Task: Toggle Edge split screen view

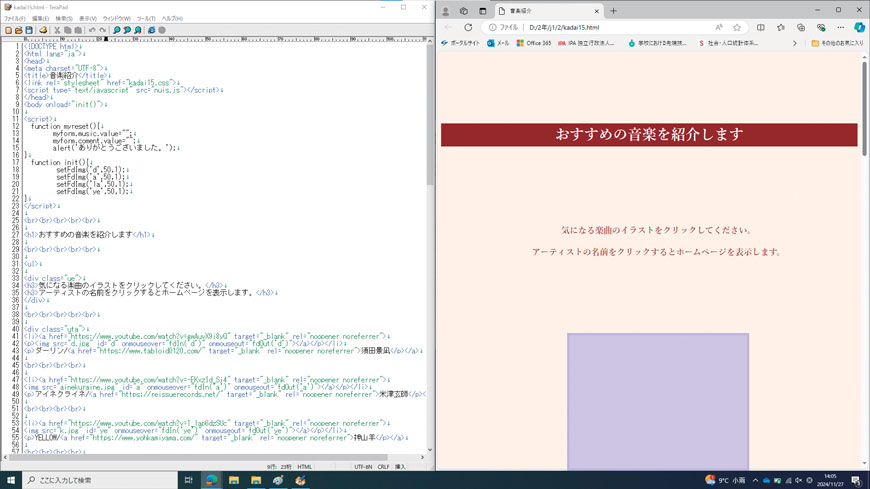Action: click(761, 28)
